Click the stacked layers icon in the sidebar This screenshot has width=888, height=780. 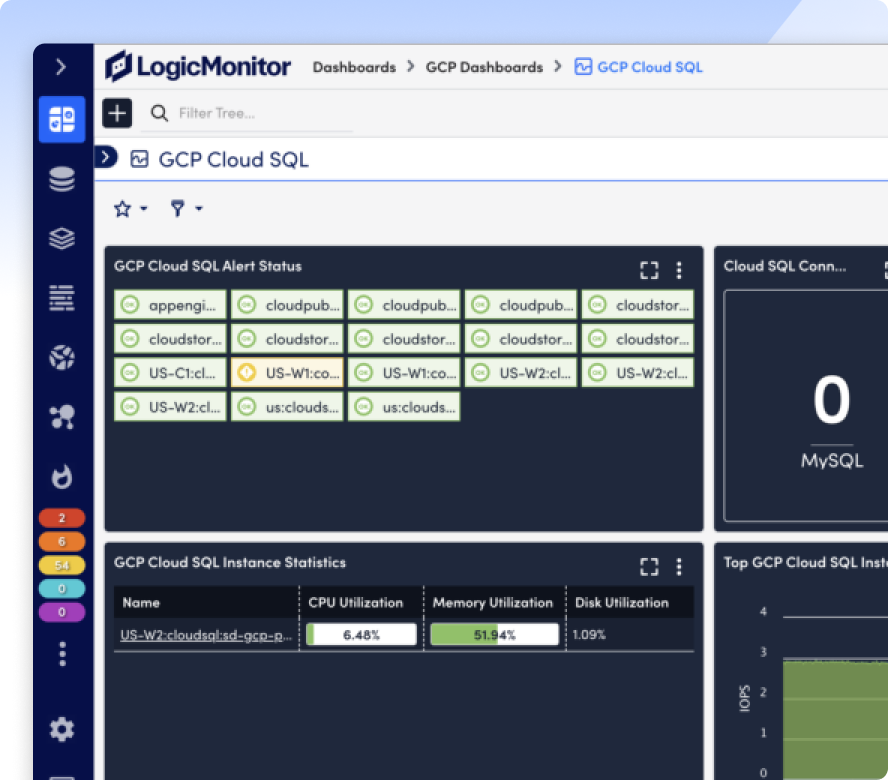click(x=62, y=238)
